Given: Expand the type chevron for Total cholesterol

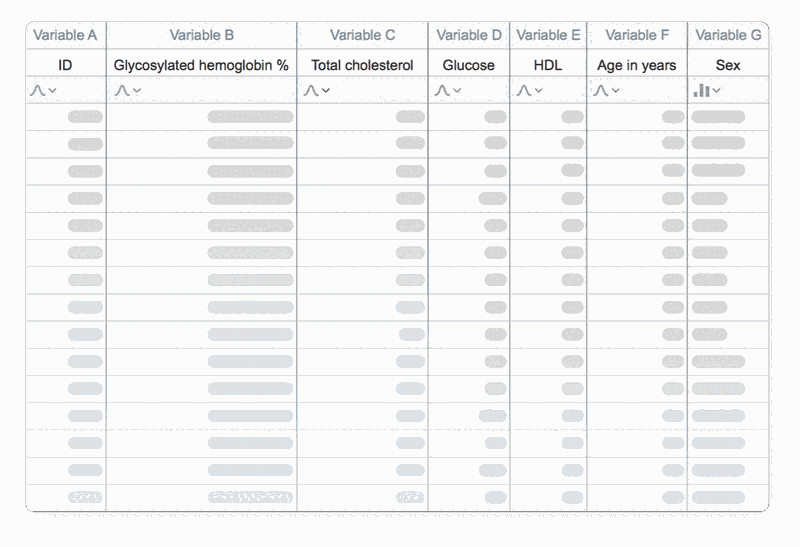Looking at the screenshot, I should [326, 90].
